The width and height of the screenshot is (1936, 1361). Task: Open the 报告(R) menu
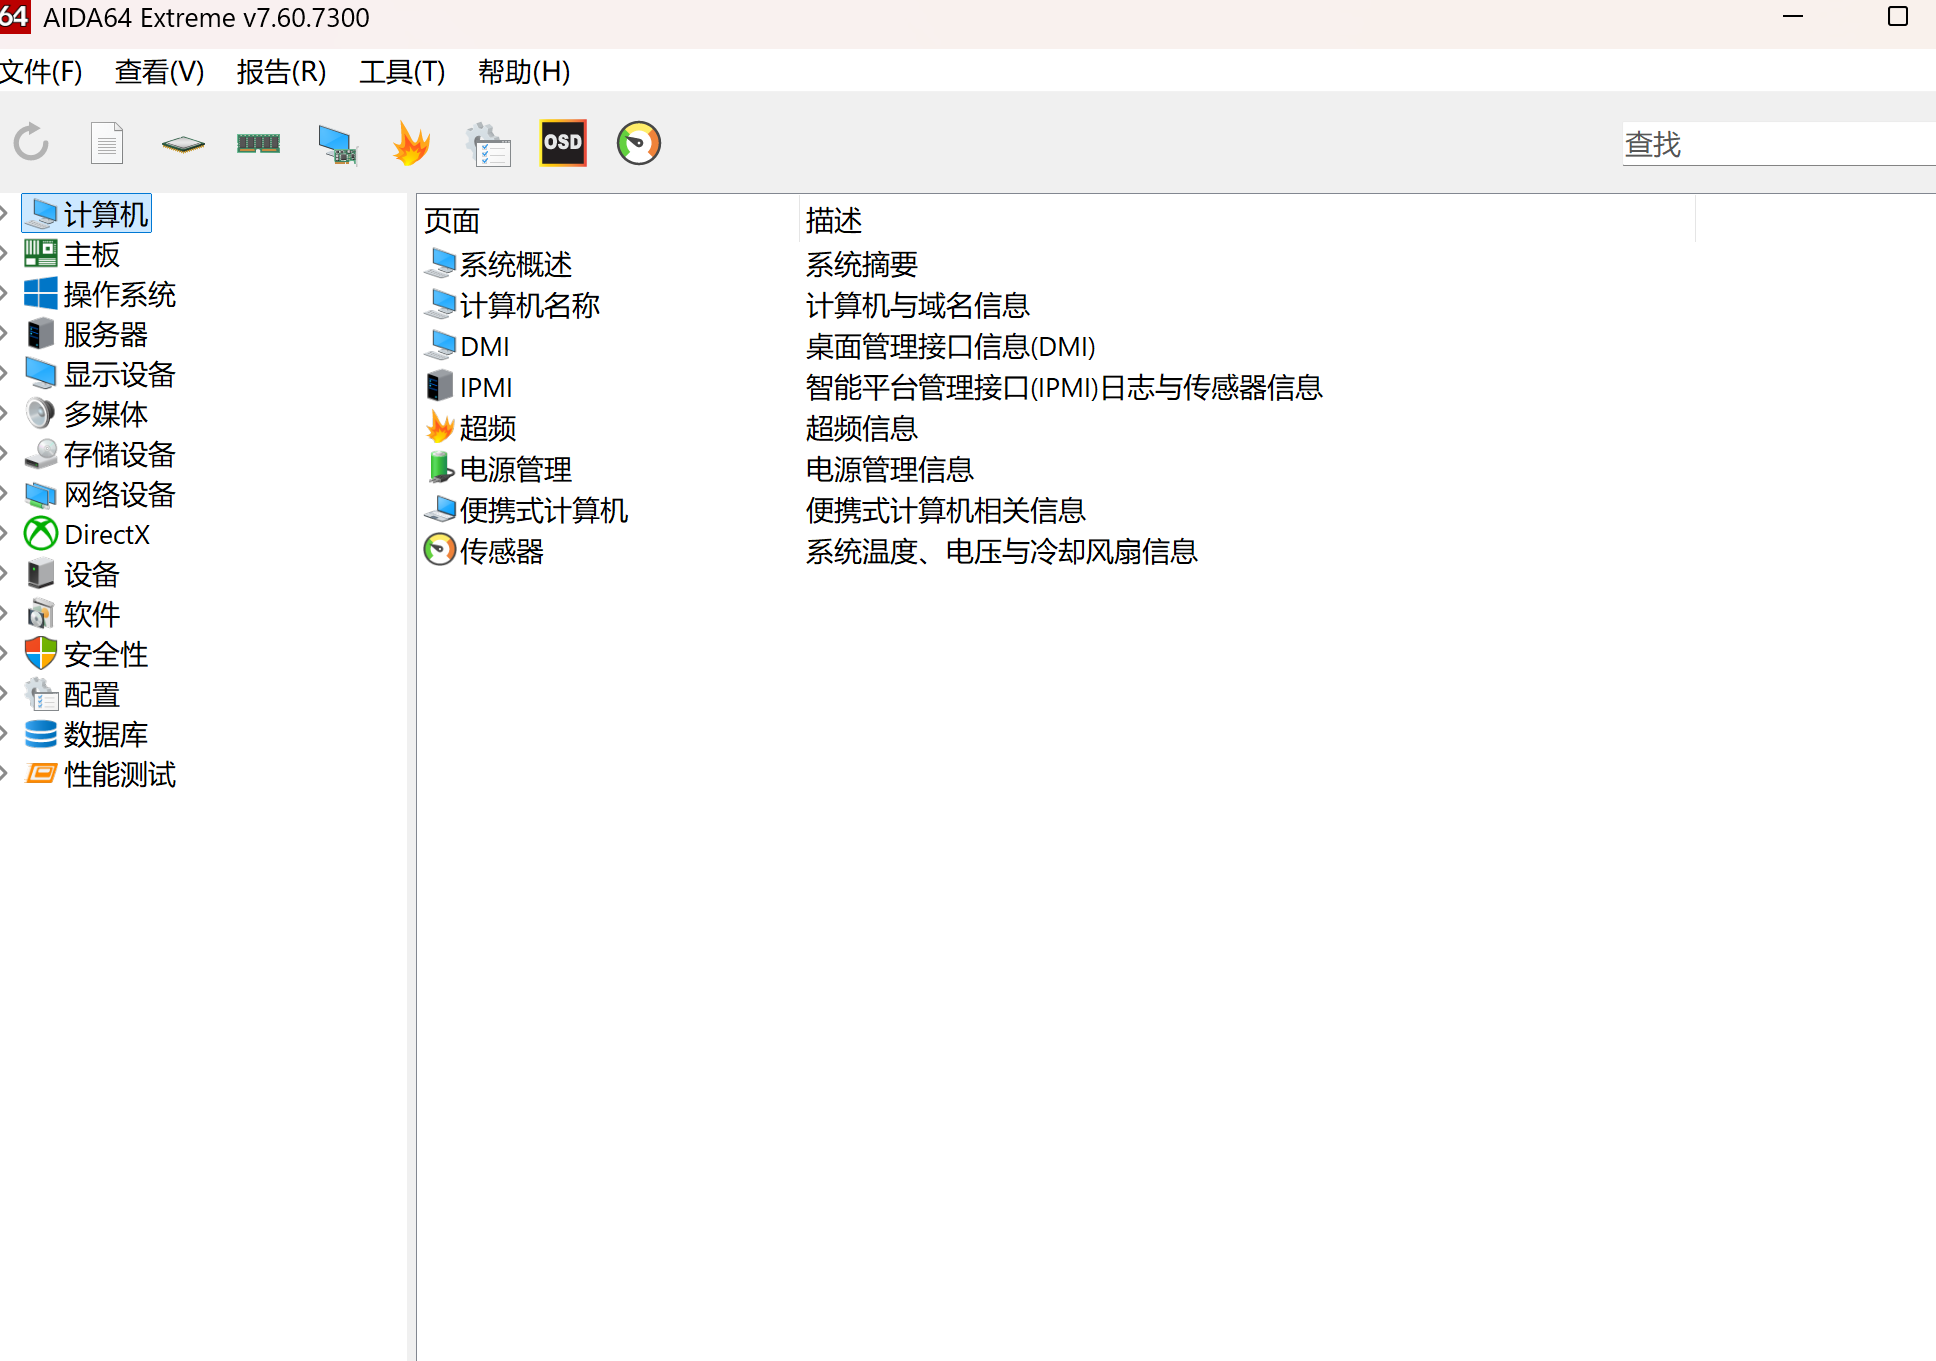(x=281, y=72)
